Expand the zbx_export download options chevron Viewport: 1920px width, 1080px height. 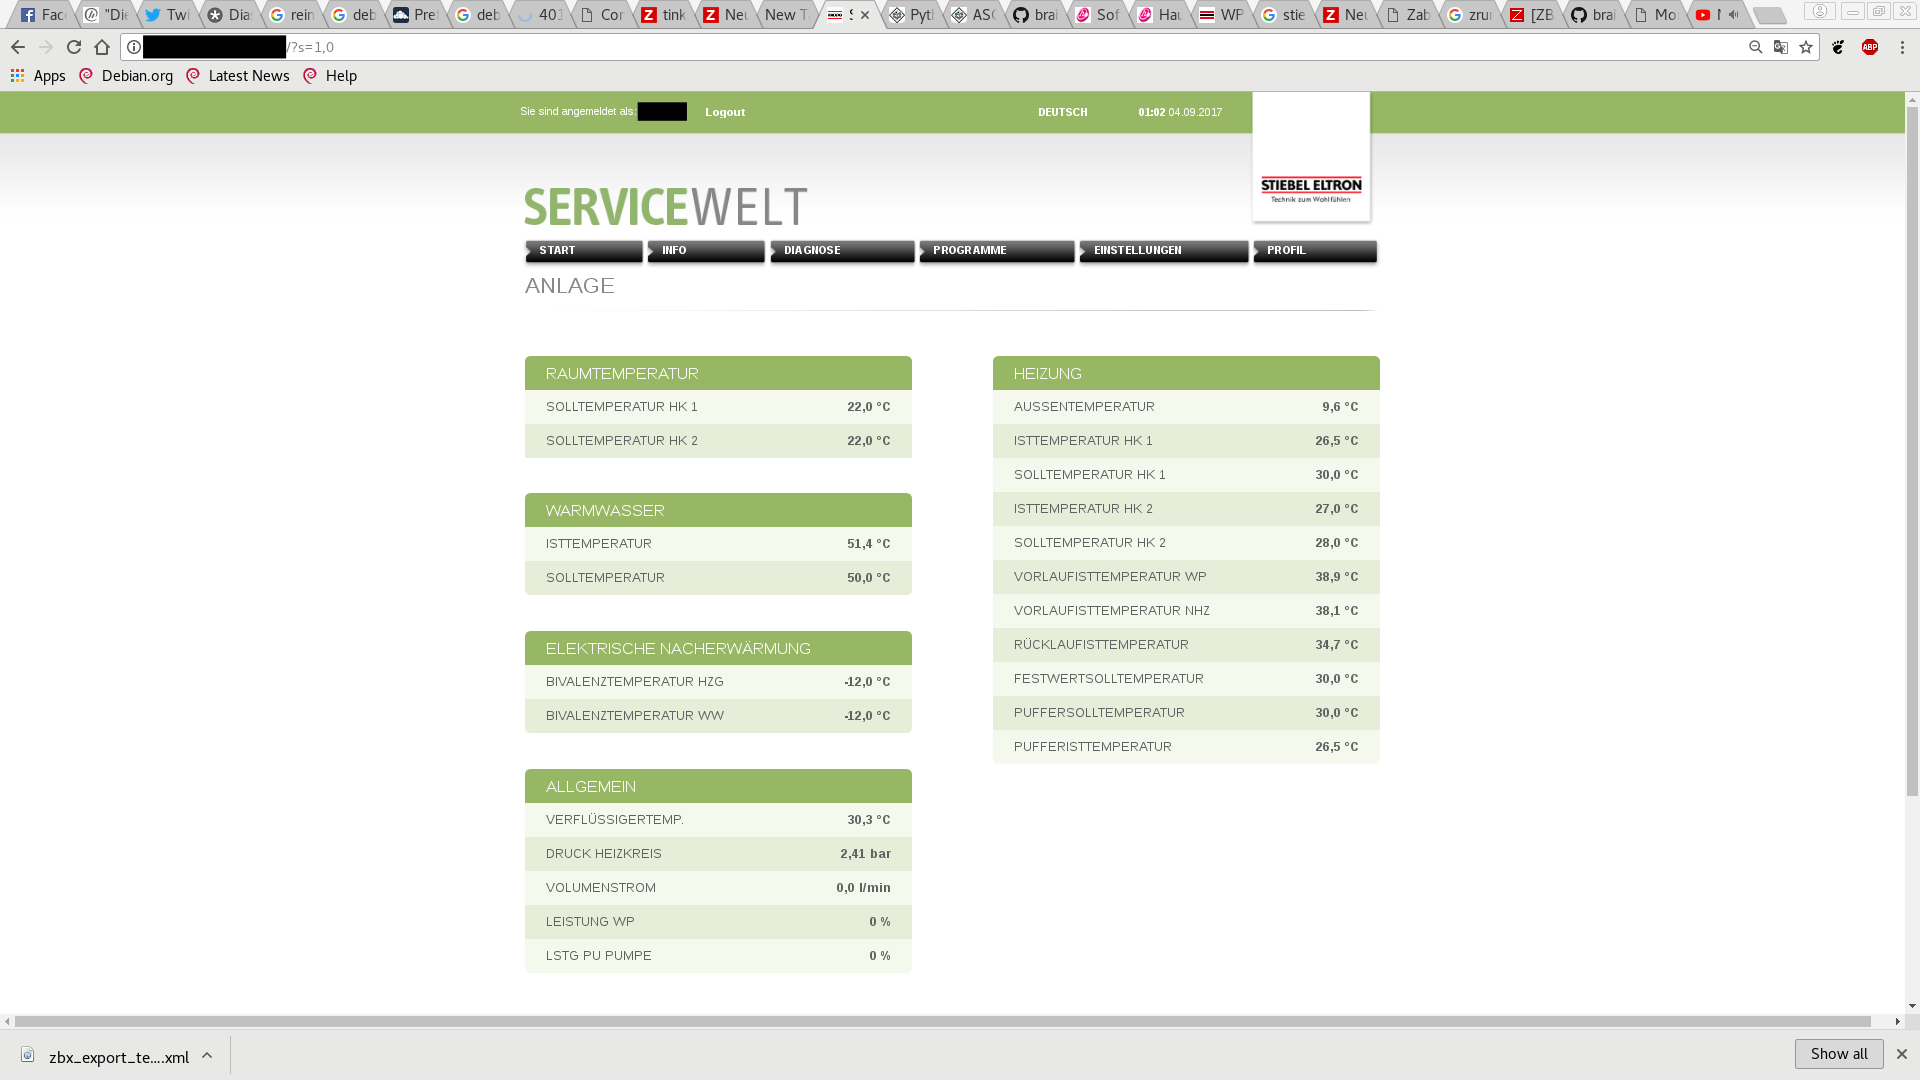point(207,1056)
